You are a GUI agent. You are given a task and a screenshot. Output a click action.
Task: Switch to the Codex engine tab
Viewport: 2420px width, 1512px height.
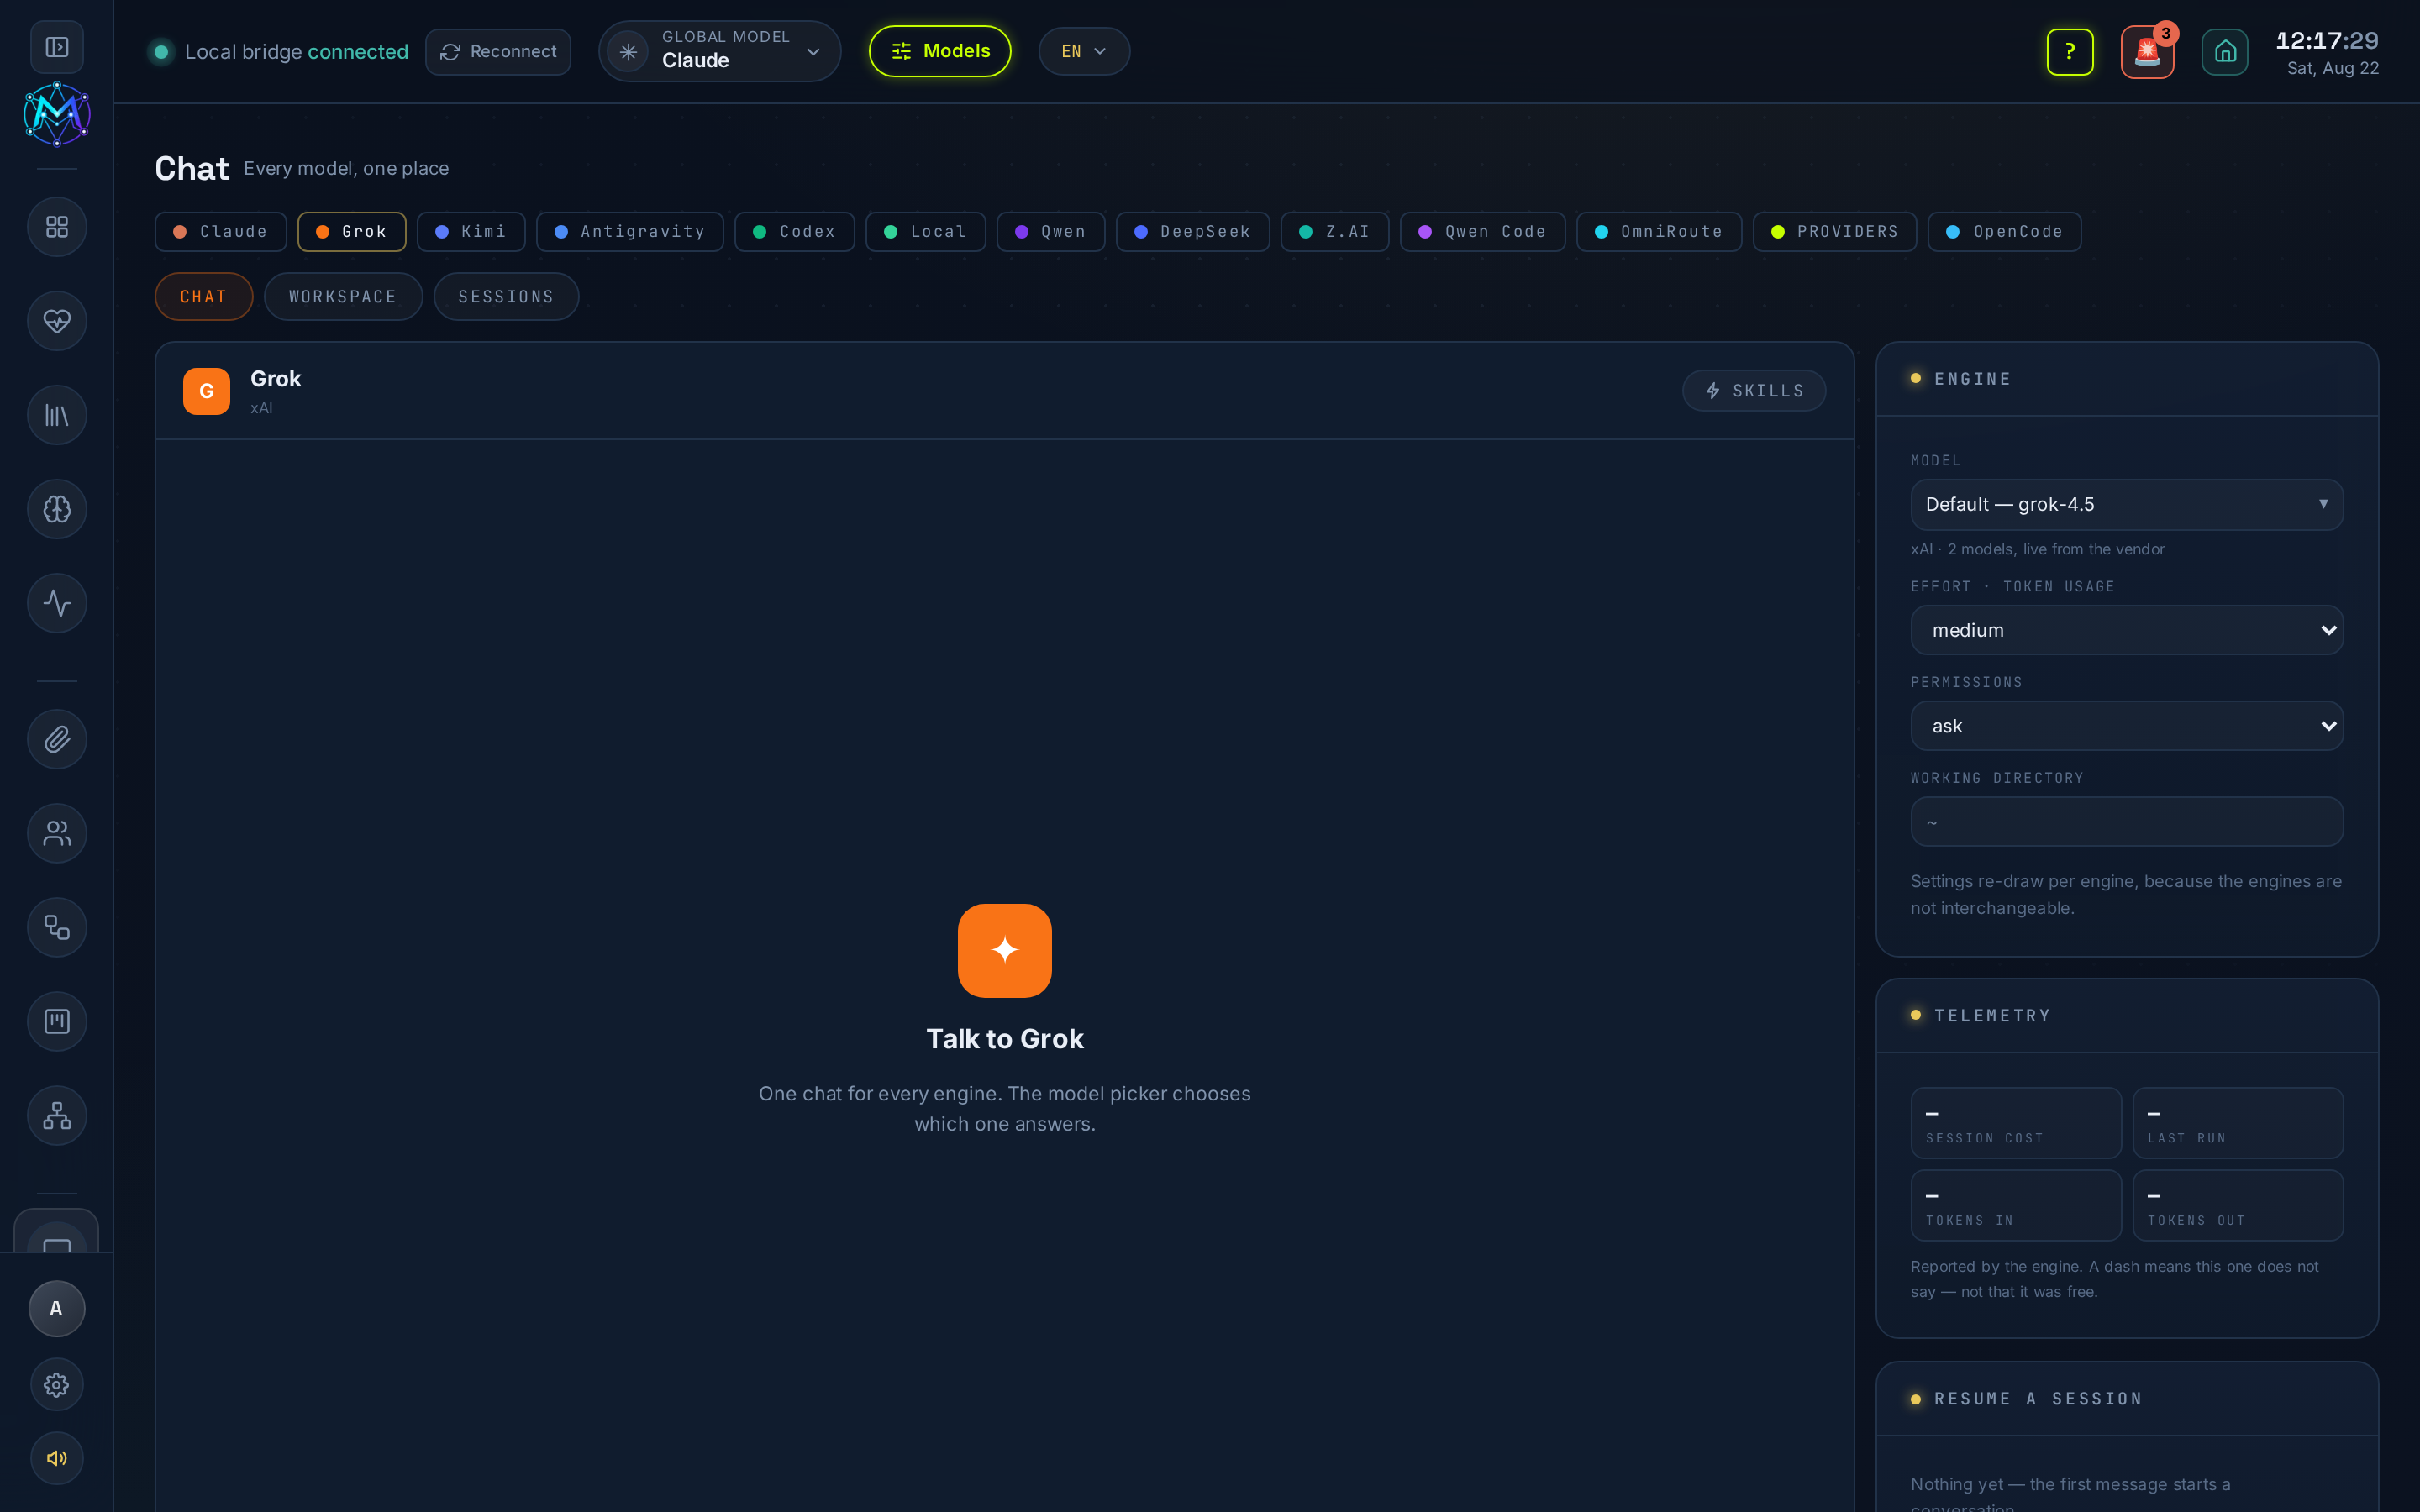[795, 232]
